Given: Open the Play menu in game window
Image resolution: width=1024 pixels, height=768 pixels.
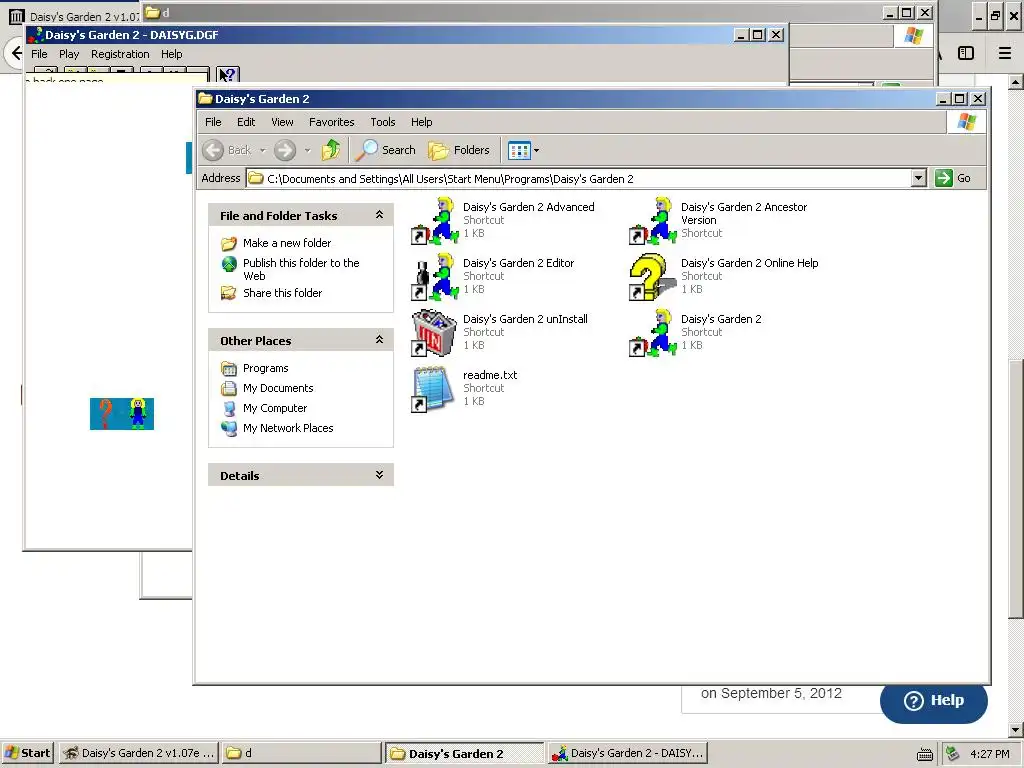Looking at the screenshot, I should pyautogui.click(x=69, y=54).
